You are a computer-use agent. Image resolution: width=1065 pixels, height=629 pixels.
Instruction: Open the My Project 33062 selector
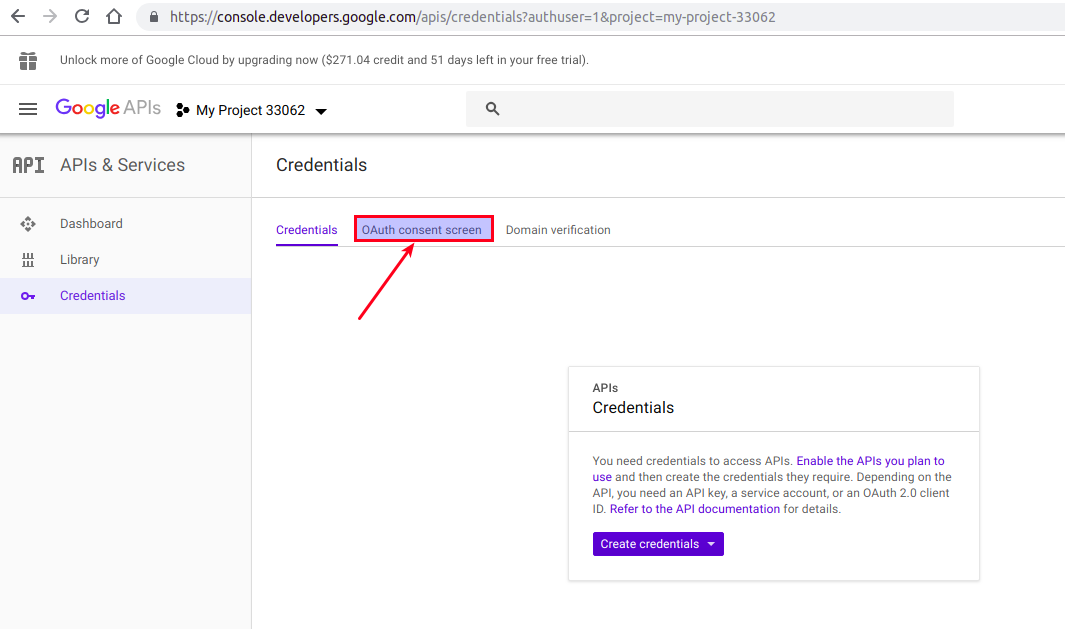point(251,110)
